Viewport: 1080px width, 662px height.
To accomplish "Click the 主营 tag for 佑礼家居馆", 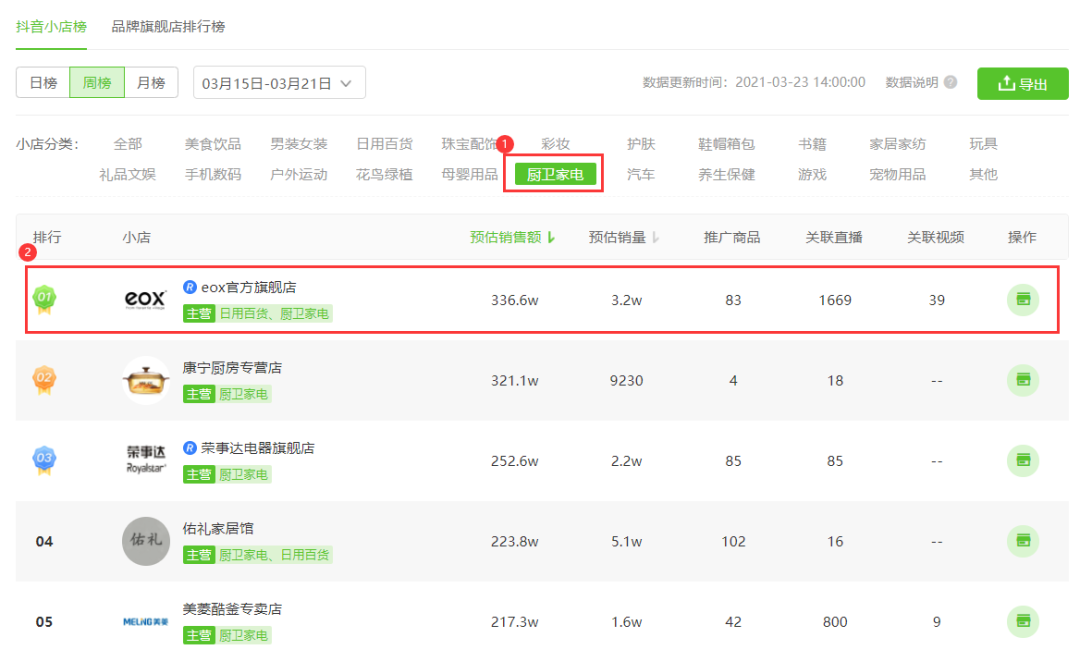I will point(198,555).
